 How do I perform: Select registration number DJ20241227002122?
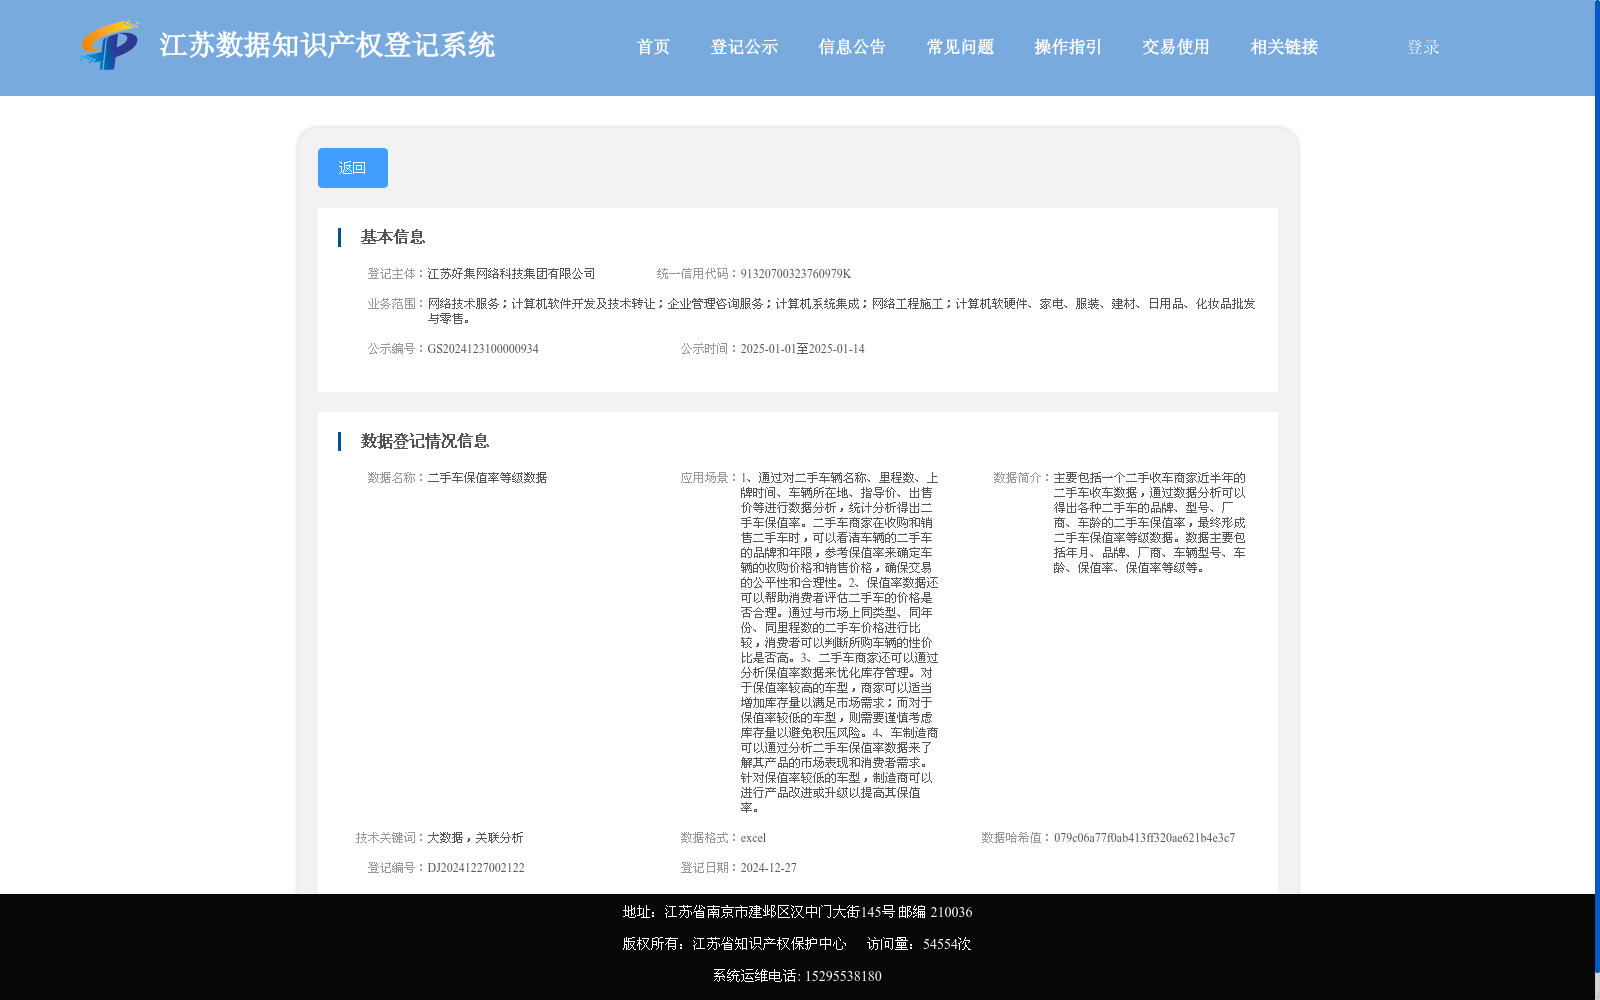pyautogui.click(x=476, y=868)
